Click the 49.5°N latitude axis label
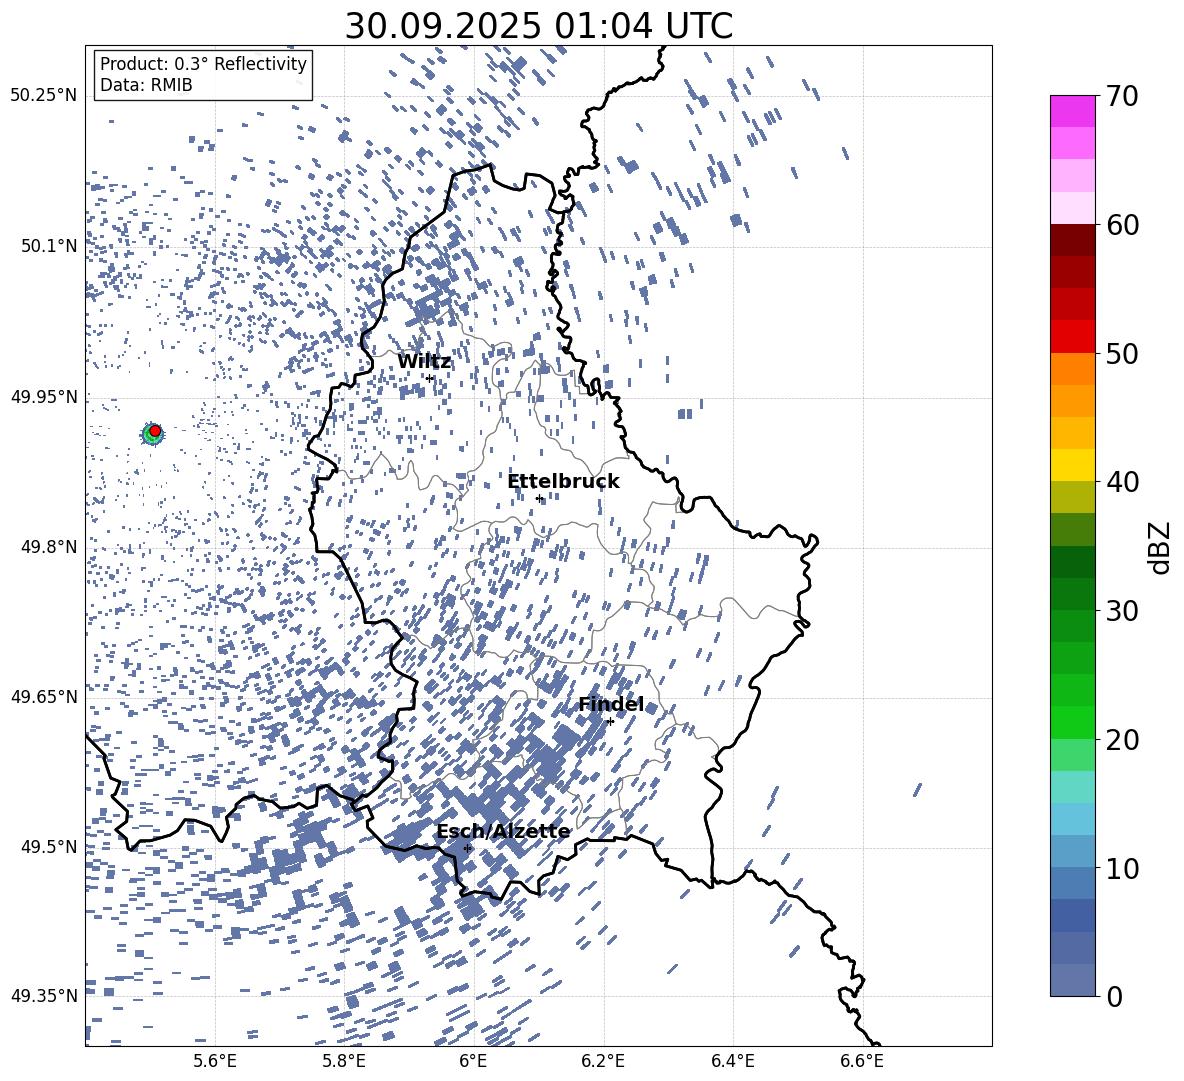 pyautogui.click(x=49, y=847)
